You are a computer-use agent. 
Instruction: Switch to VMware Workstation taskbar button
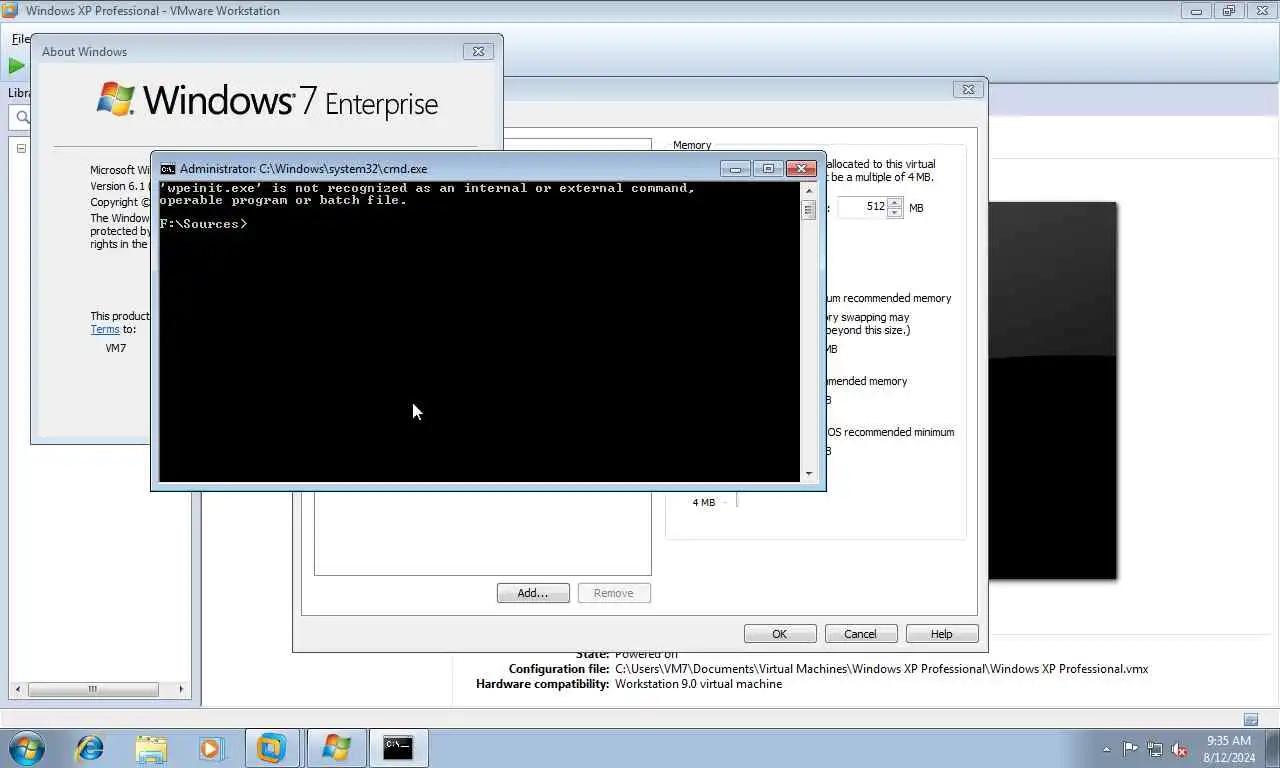pos(271,747)
